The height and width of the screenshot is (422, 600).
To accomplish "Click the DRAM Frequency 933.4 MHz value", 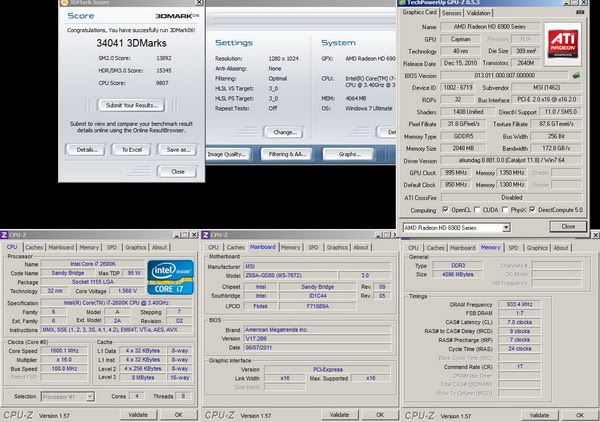I will pos(520,305).
